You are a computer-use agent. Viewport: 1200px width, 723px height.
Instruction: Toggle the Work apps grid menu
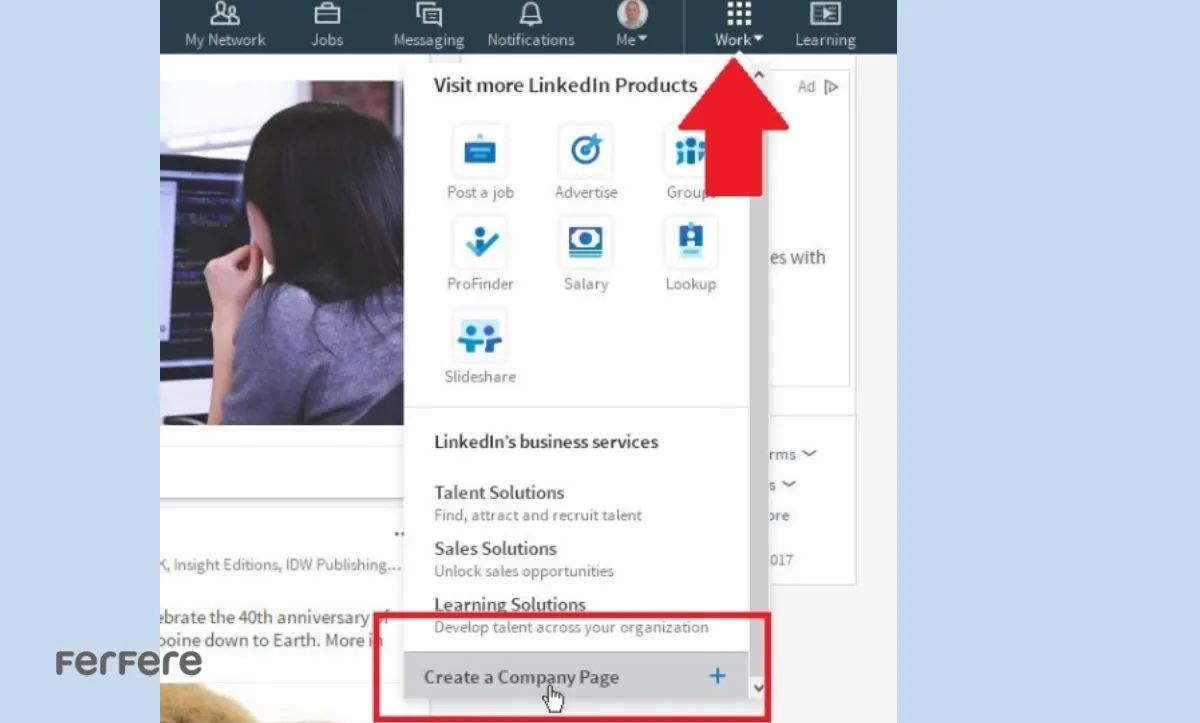pos(738,26)
